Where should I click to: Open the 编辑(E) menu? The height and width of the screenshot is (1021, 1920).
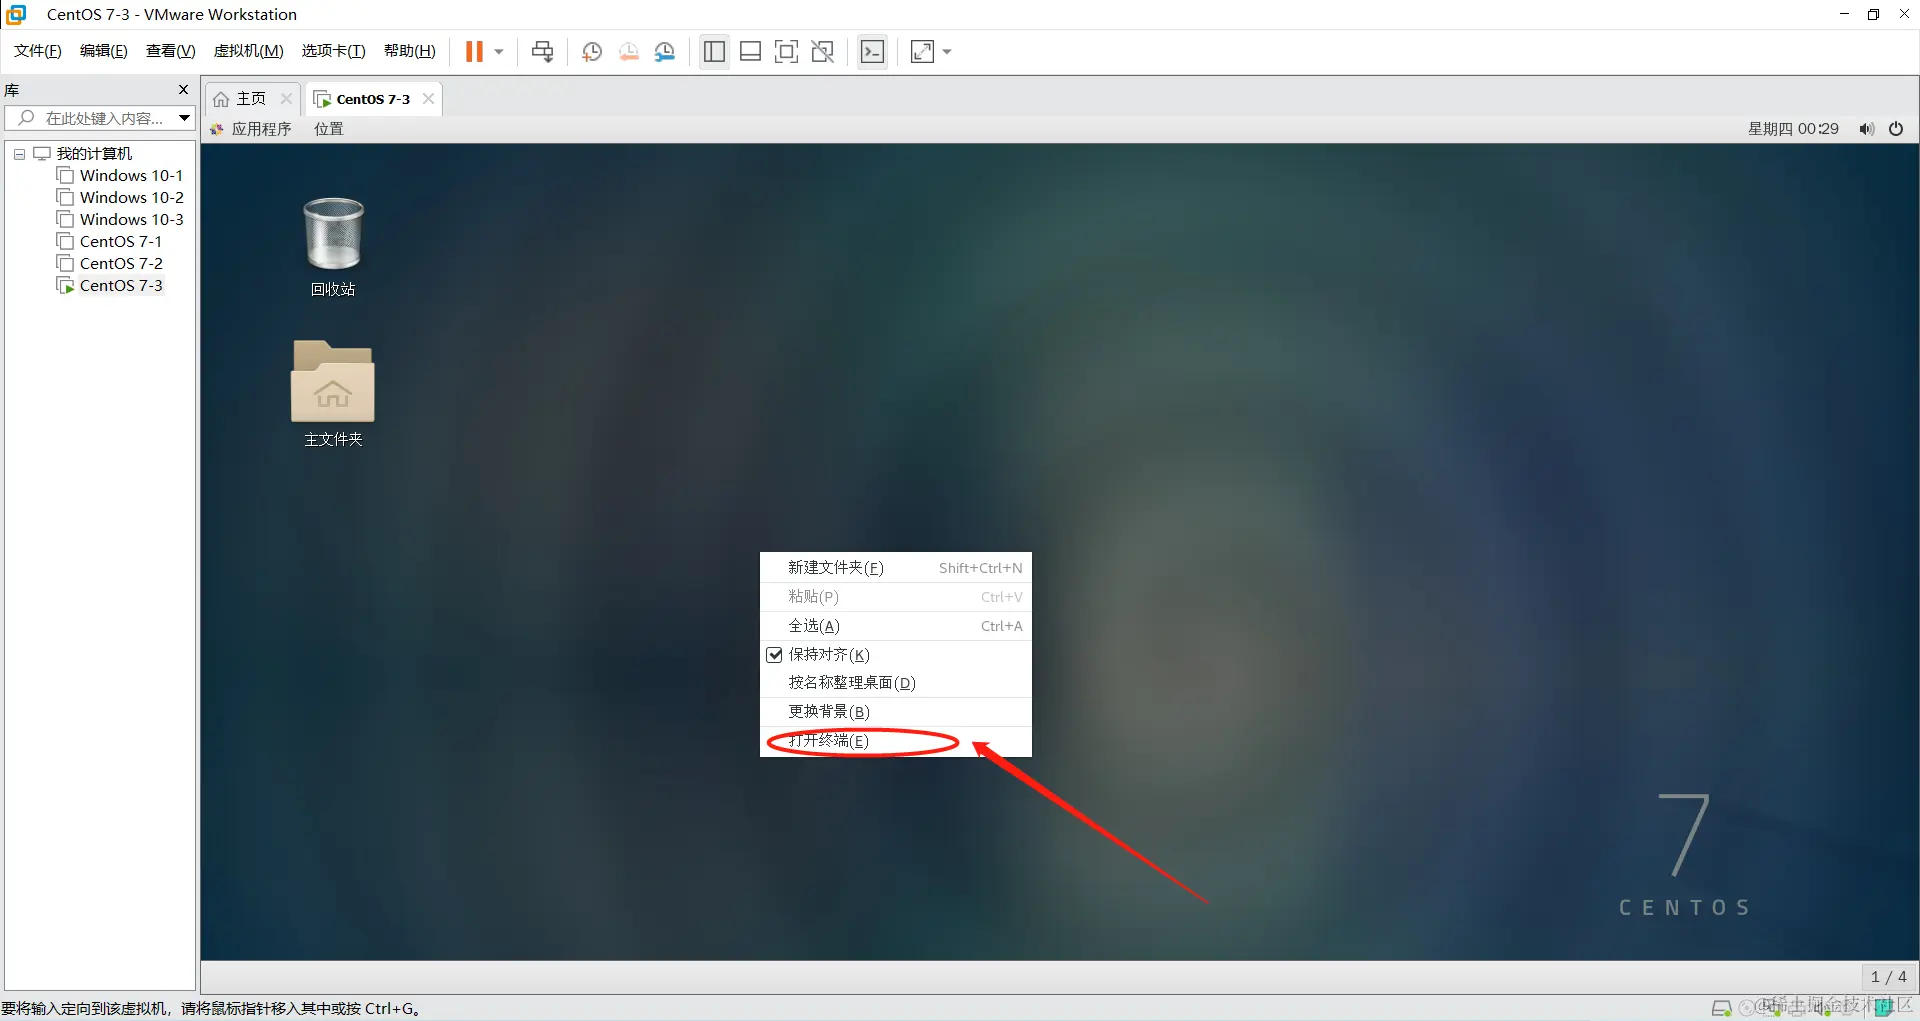[x=104, y=51]
